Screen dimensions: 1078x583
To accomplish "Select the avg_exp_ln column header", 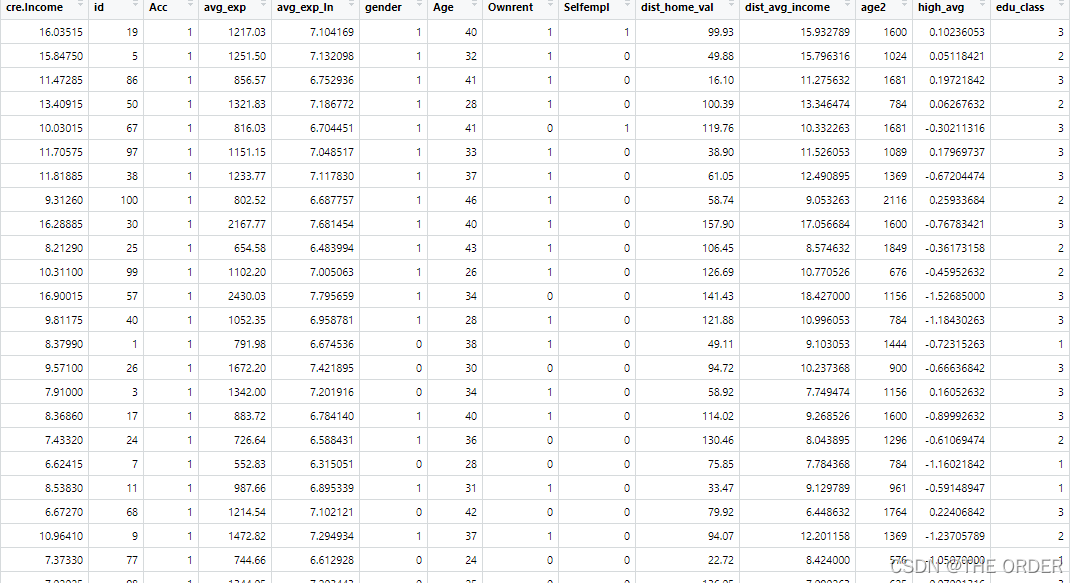I will point(305,8).
